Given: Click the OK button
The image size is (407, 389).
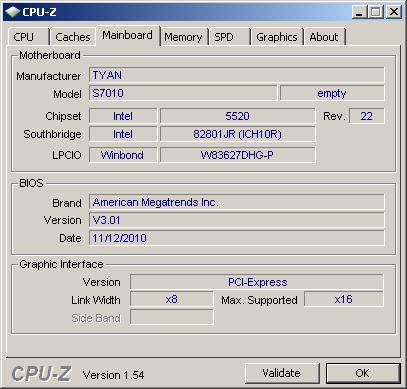Looking at the screenshot, I should (363, 373).
